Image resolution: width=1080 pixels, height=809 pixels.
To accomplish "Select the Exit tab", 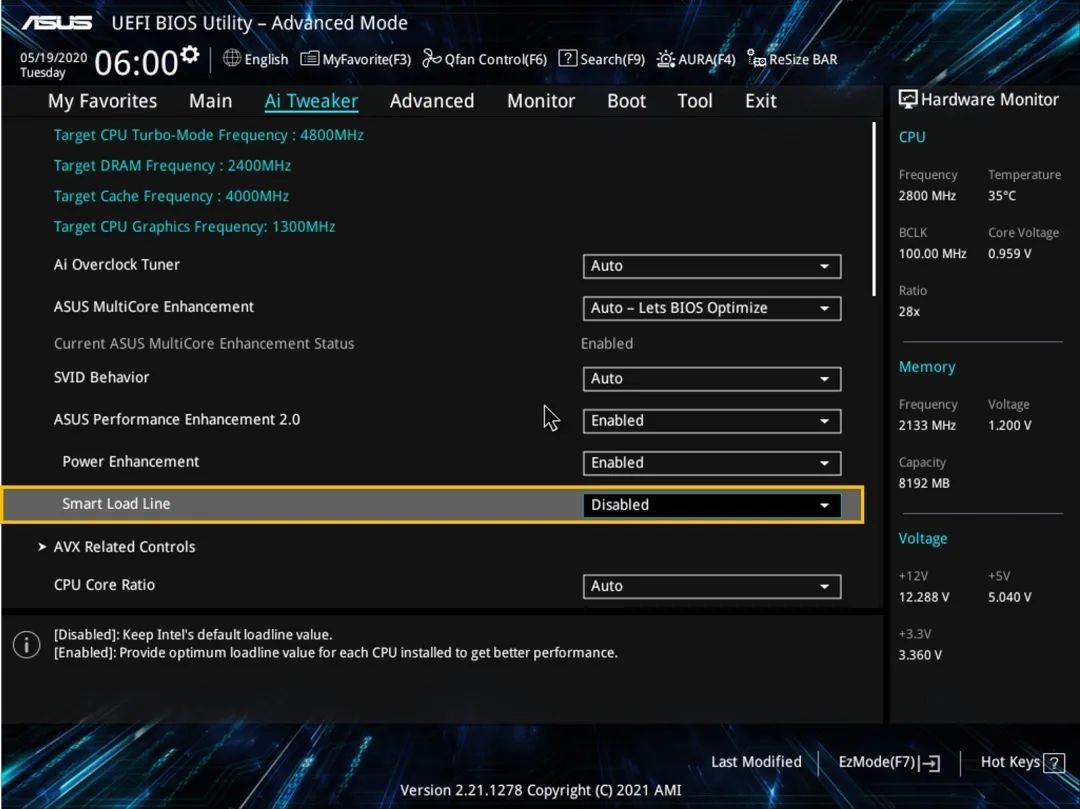I will (760, 101).
